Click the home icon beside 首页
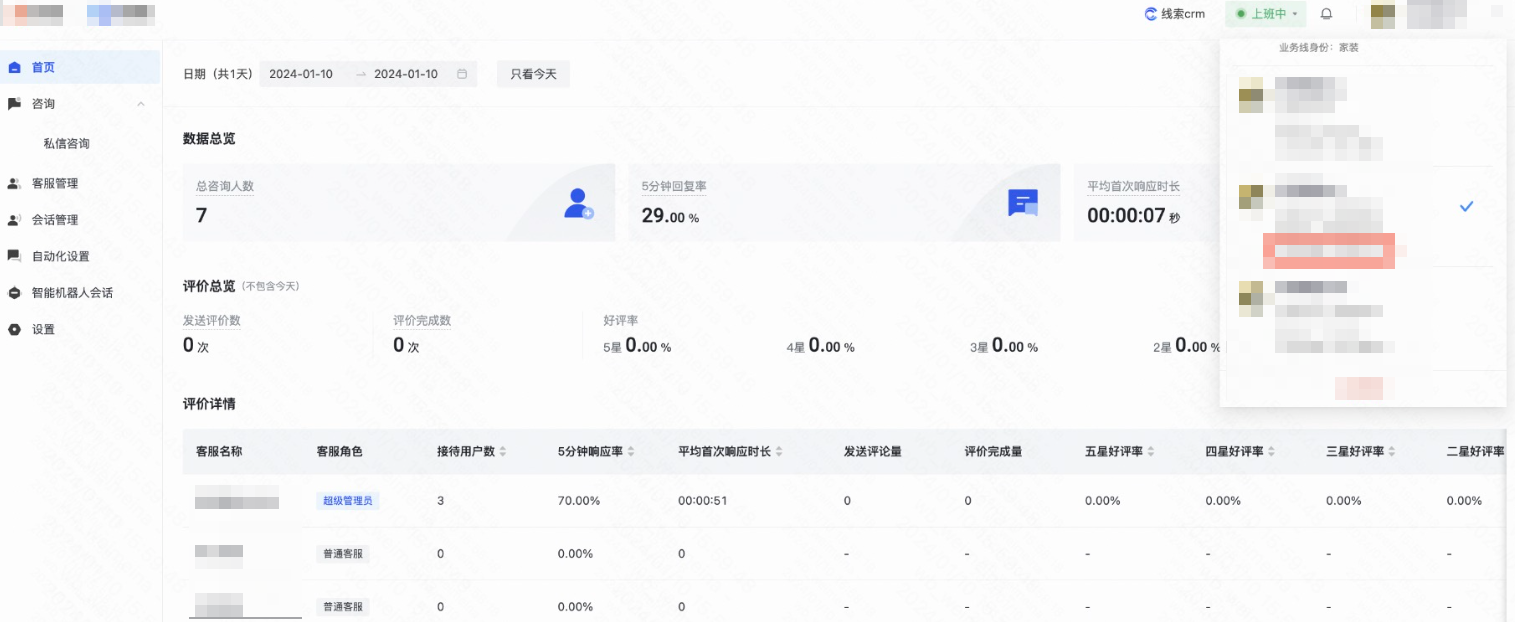Image resolution: width=1515 pixels, height=622 pixels. click(x=14, y=67)
